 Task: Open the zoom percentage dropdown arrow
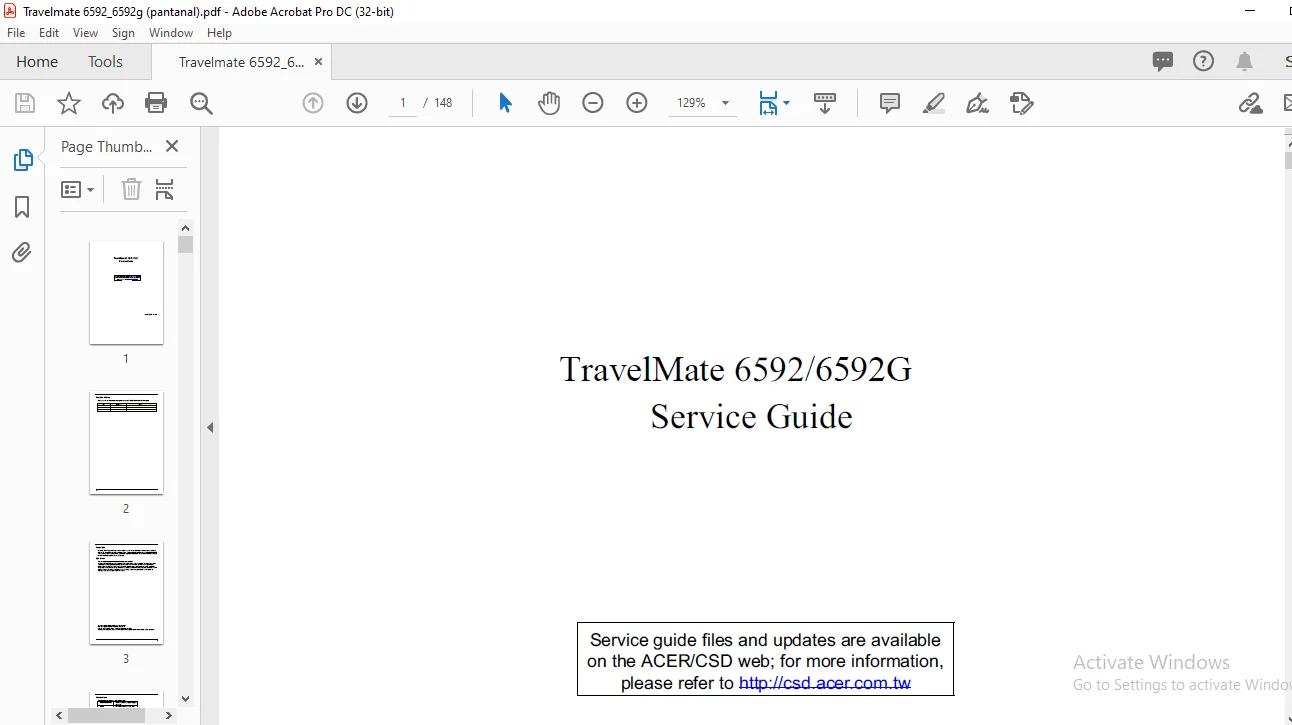[x=725, y=103]
